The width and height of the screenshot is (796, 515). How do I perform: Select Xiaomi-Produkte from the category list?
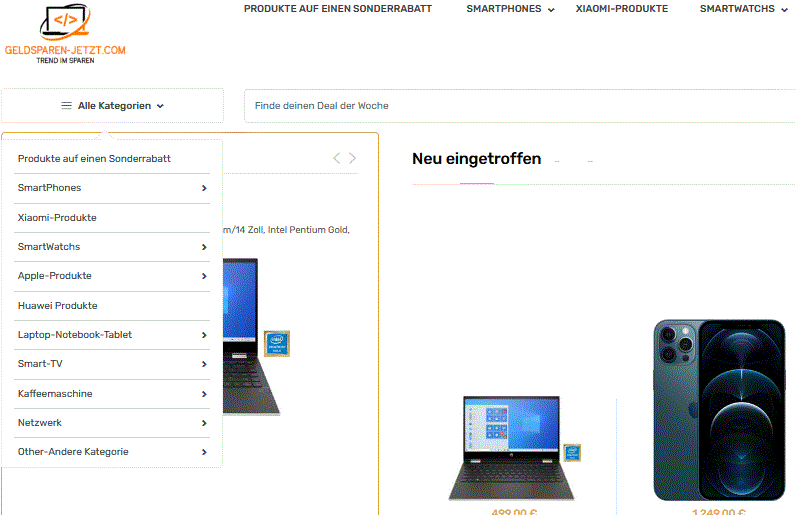click(57, 217)
